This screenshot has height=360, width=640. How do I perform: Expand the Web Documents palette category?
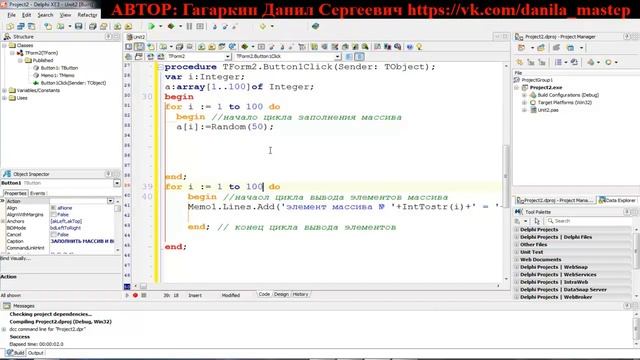540,260
